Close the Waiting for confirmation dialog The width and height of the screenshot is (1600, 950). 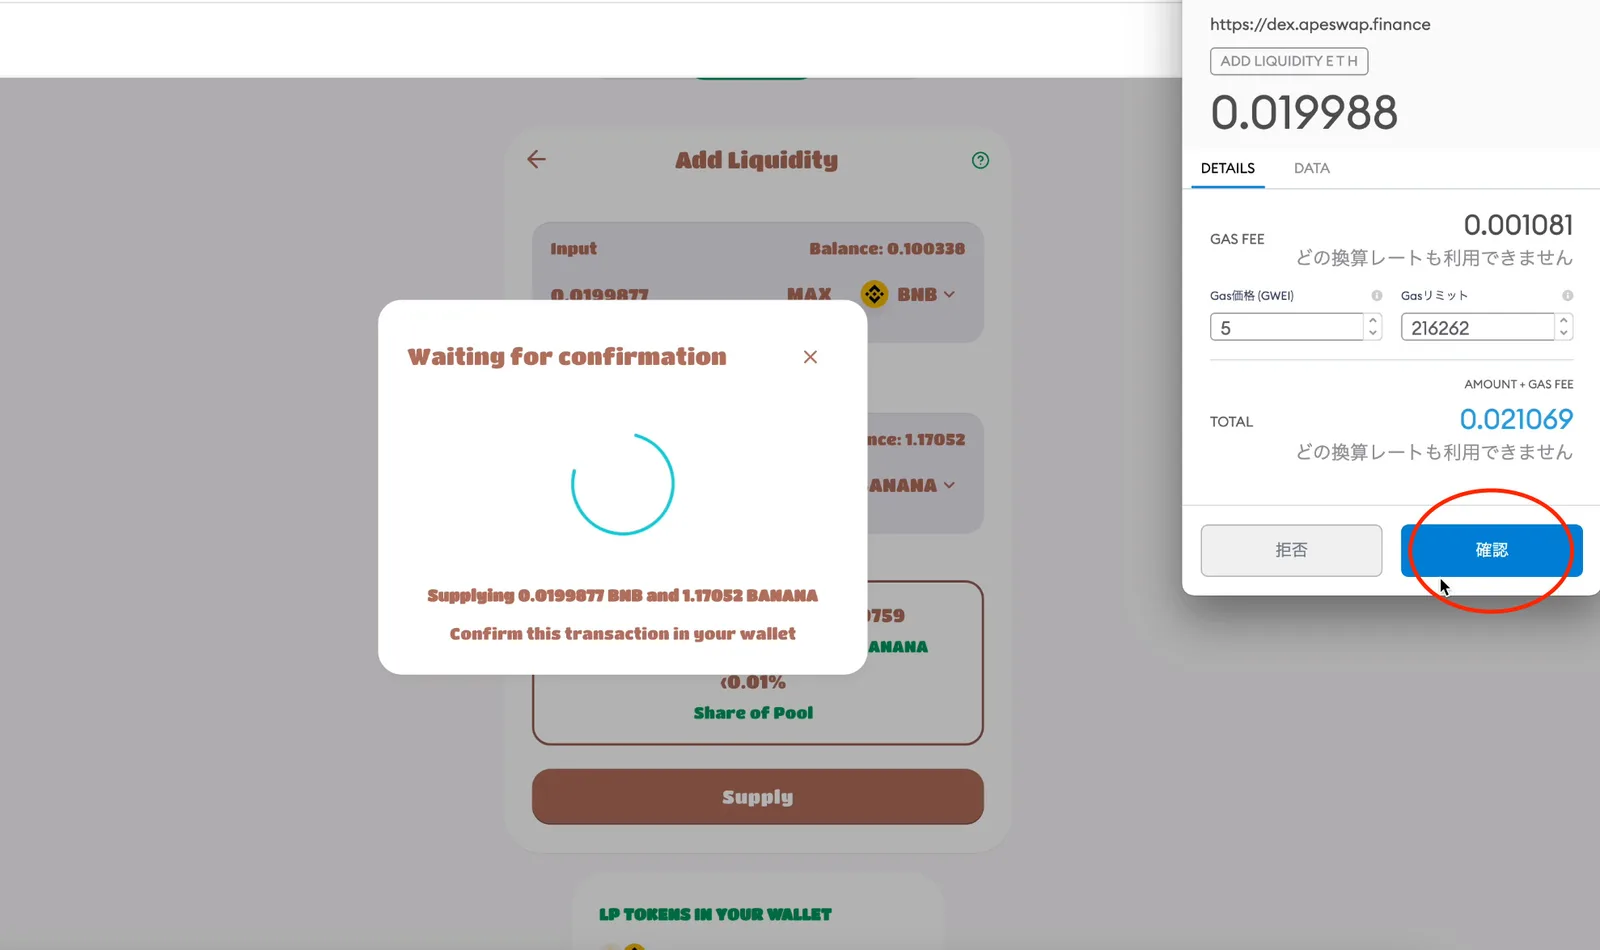[810, 357]
